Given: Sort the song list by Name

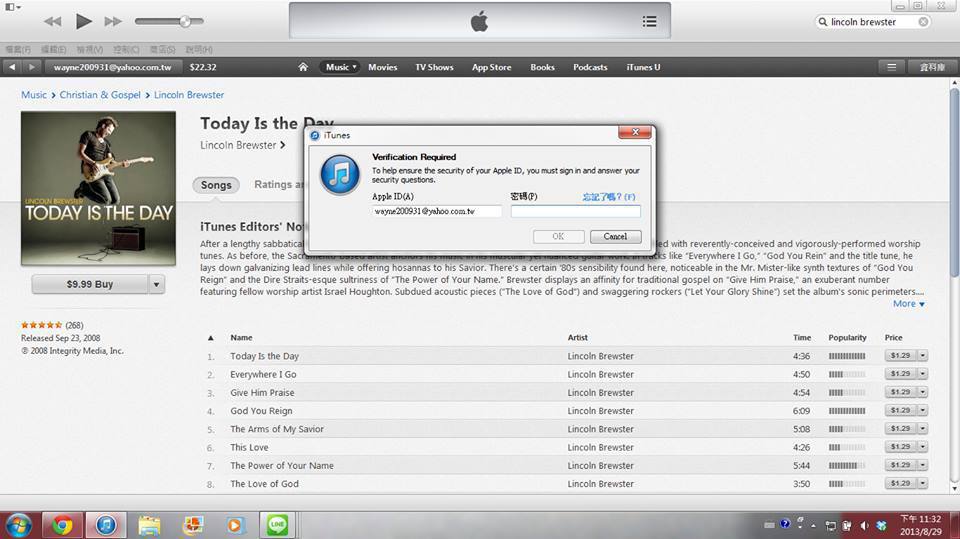Looking at the screenshot, I should point(241,337).
